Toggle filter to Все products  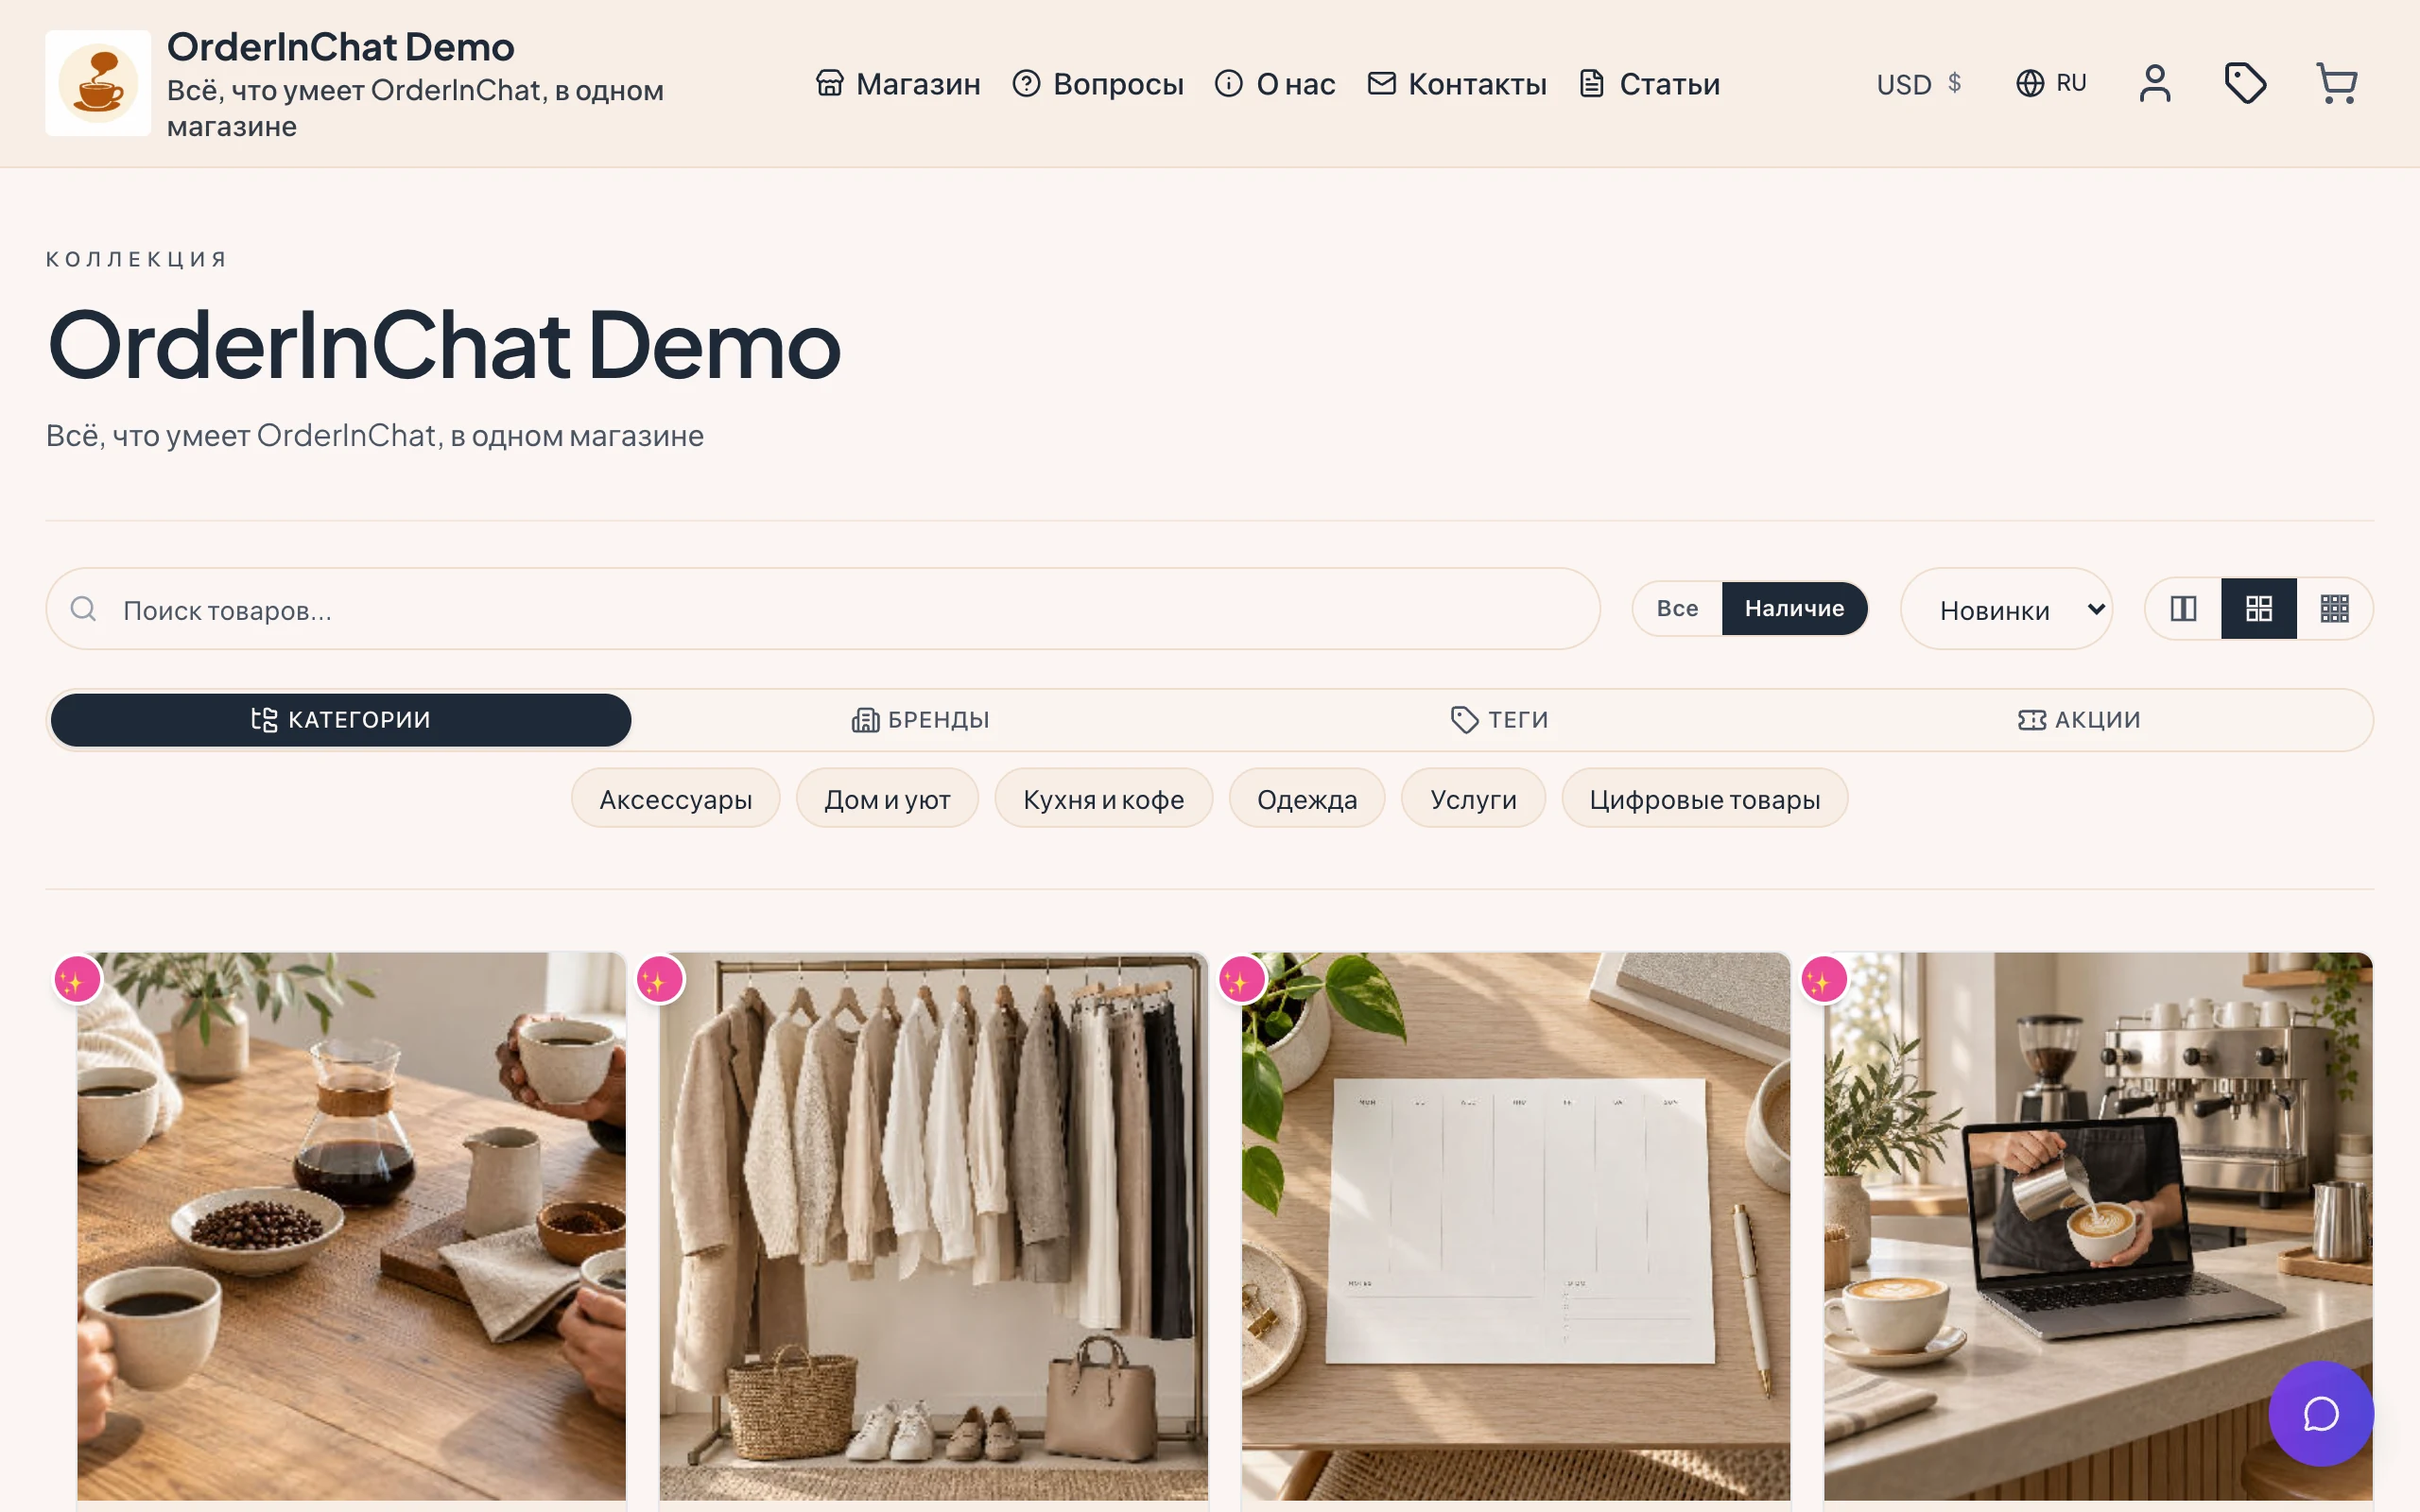tap(1677, 608)
